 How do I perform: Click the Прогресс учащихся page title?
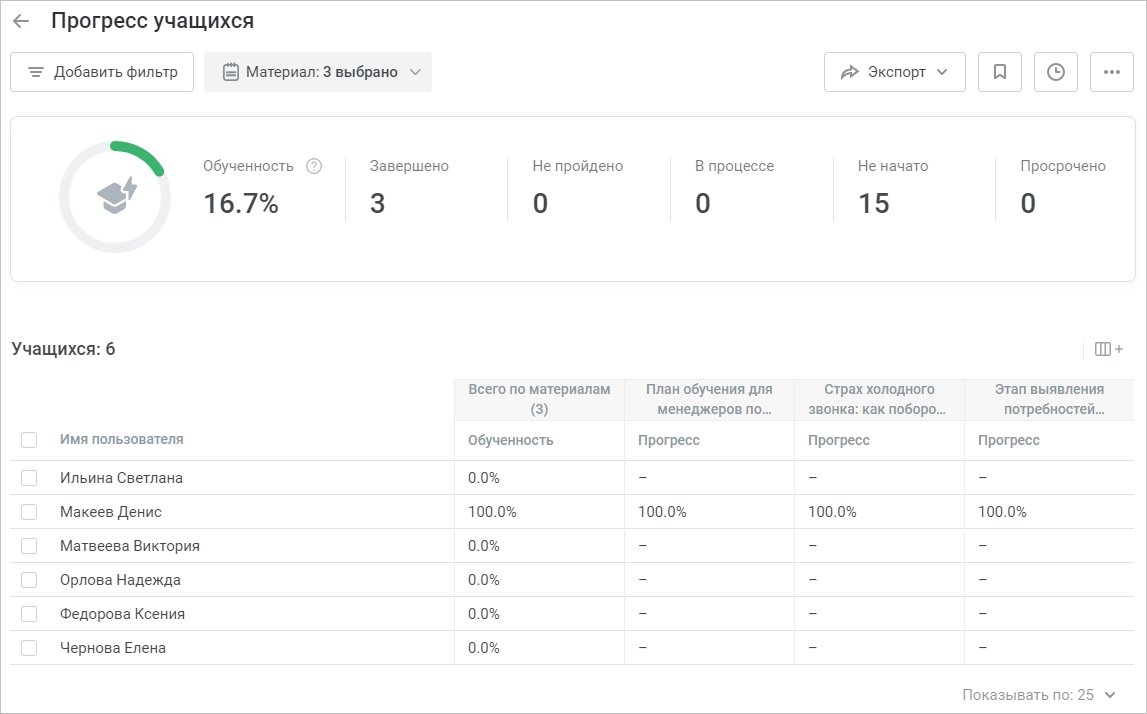(152, 21)
